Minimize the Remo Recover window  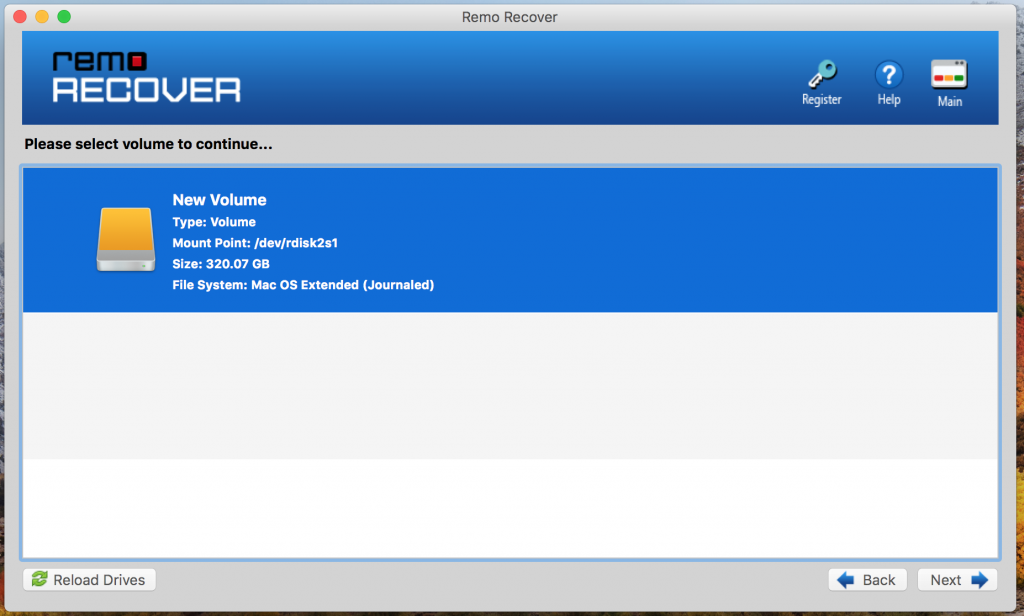coord(42,16)
